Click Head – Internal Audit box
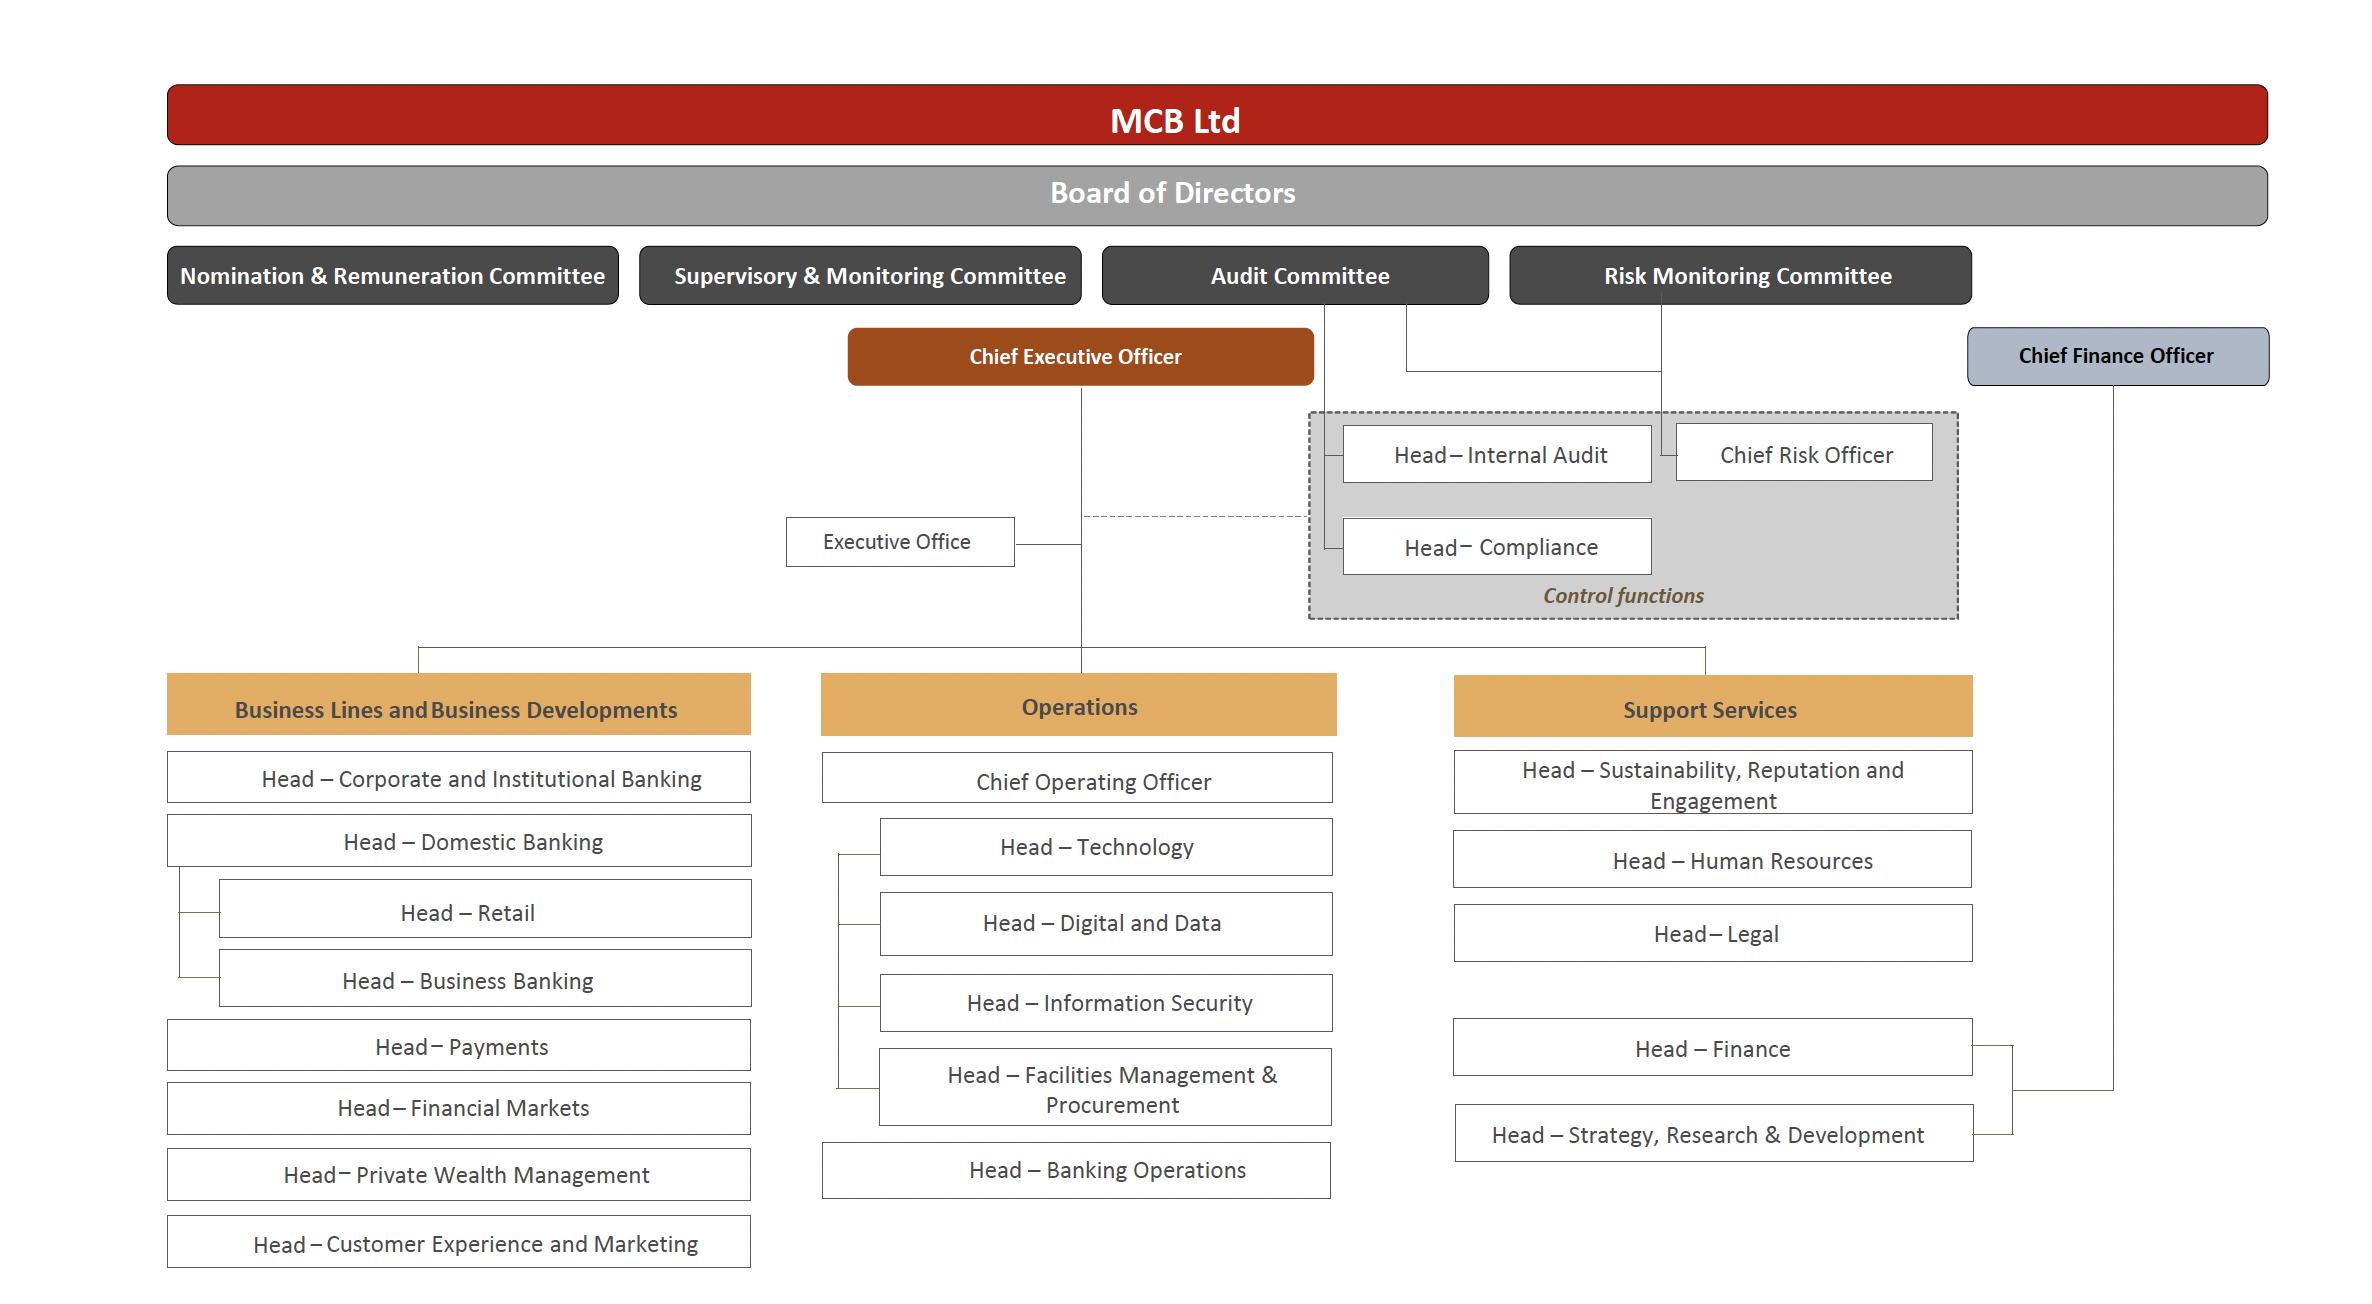The image size is (2372, 1304). [1497, 454]
